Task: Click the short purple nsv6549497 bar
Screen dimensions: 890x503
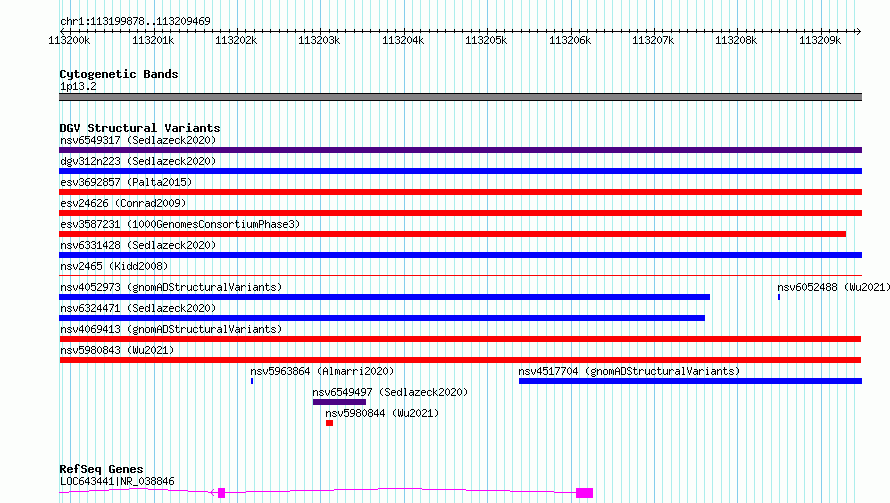Action: pyautogui.click(x=339, y=402)
